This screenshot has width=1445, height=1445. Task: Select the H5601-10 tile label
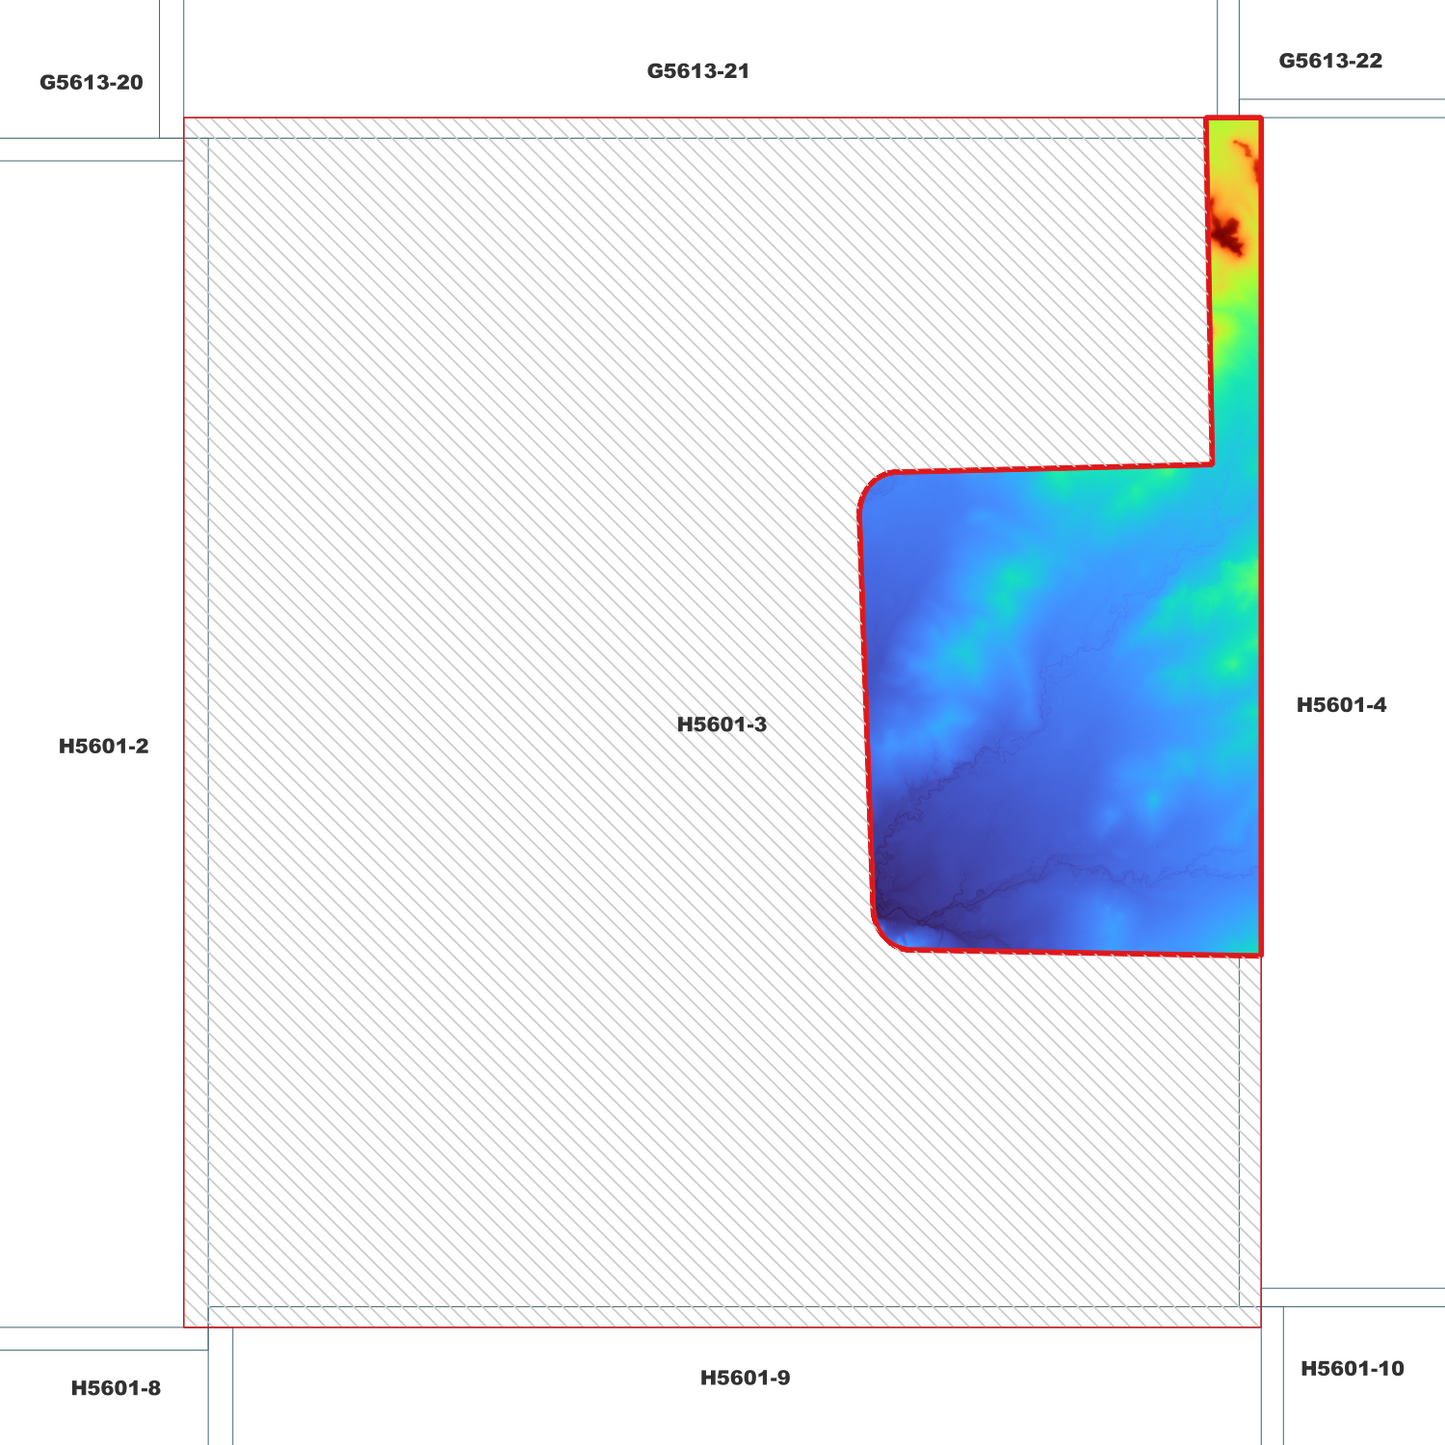click(x=1352, y=1369)
